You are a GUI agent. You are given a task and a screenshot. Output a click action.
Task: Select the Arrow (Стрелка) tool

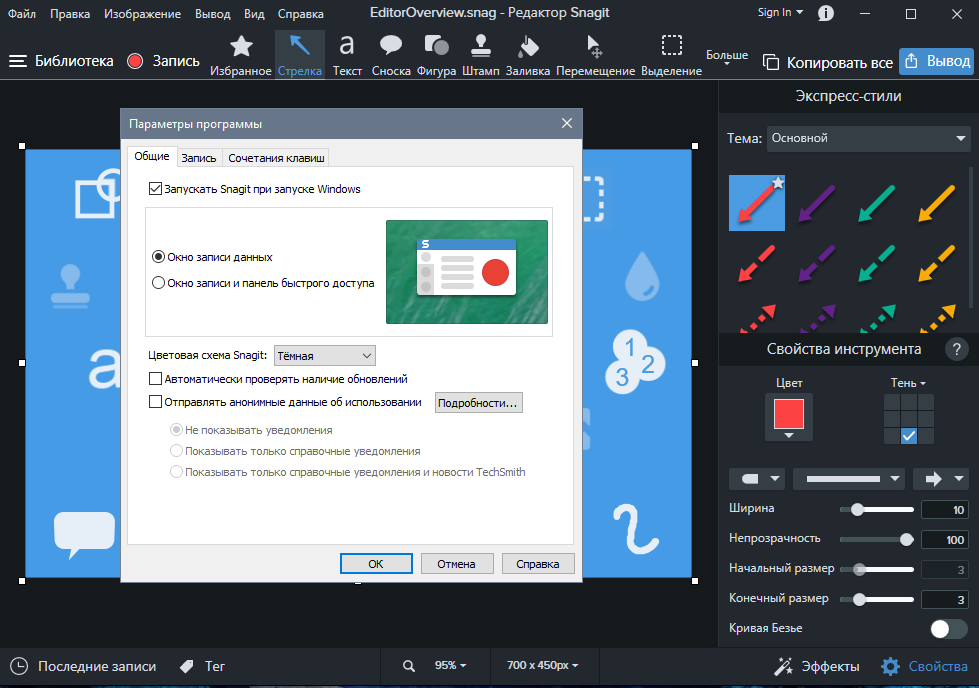point(300,55)
